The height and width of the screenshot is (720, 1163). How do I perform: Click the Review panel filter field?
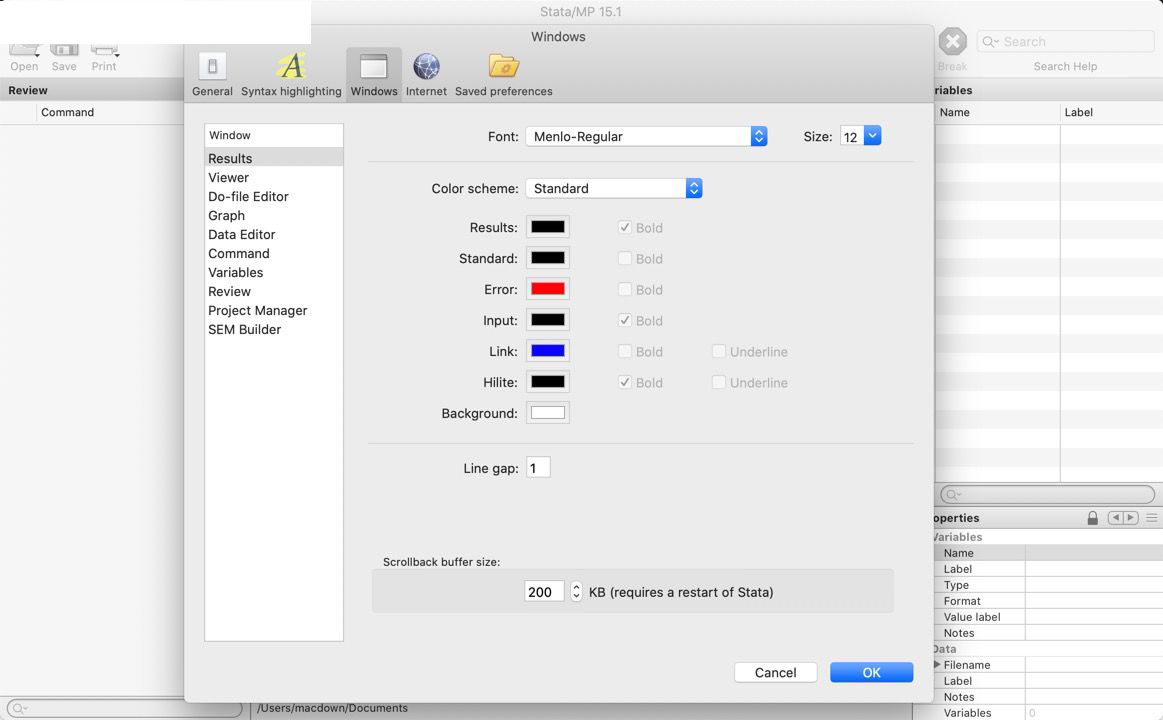tap(123, 709)
